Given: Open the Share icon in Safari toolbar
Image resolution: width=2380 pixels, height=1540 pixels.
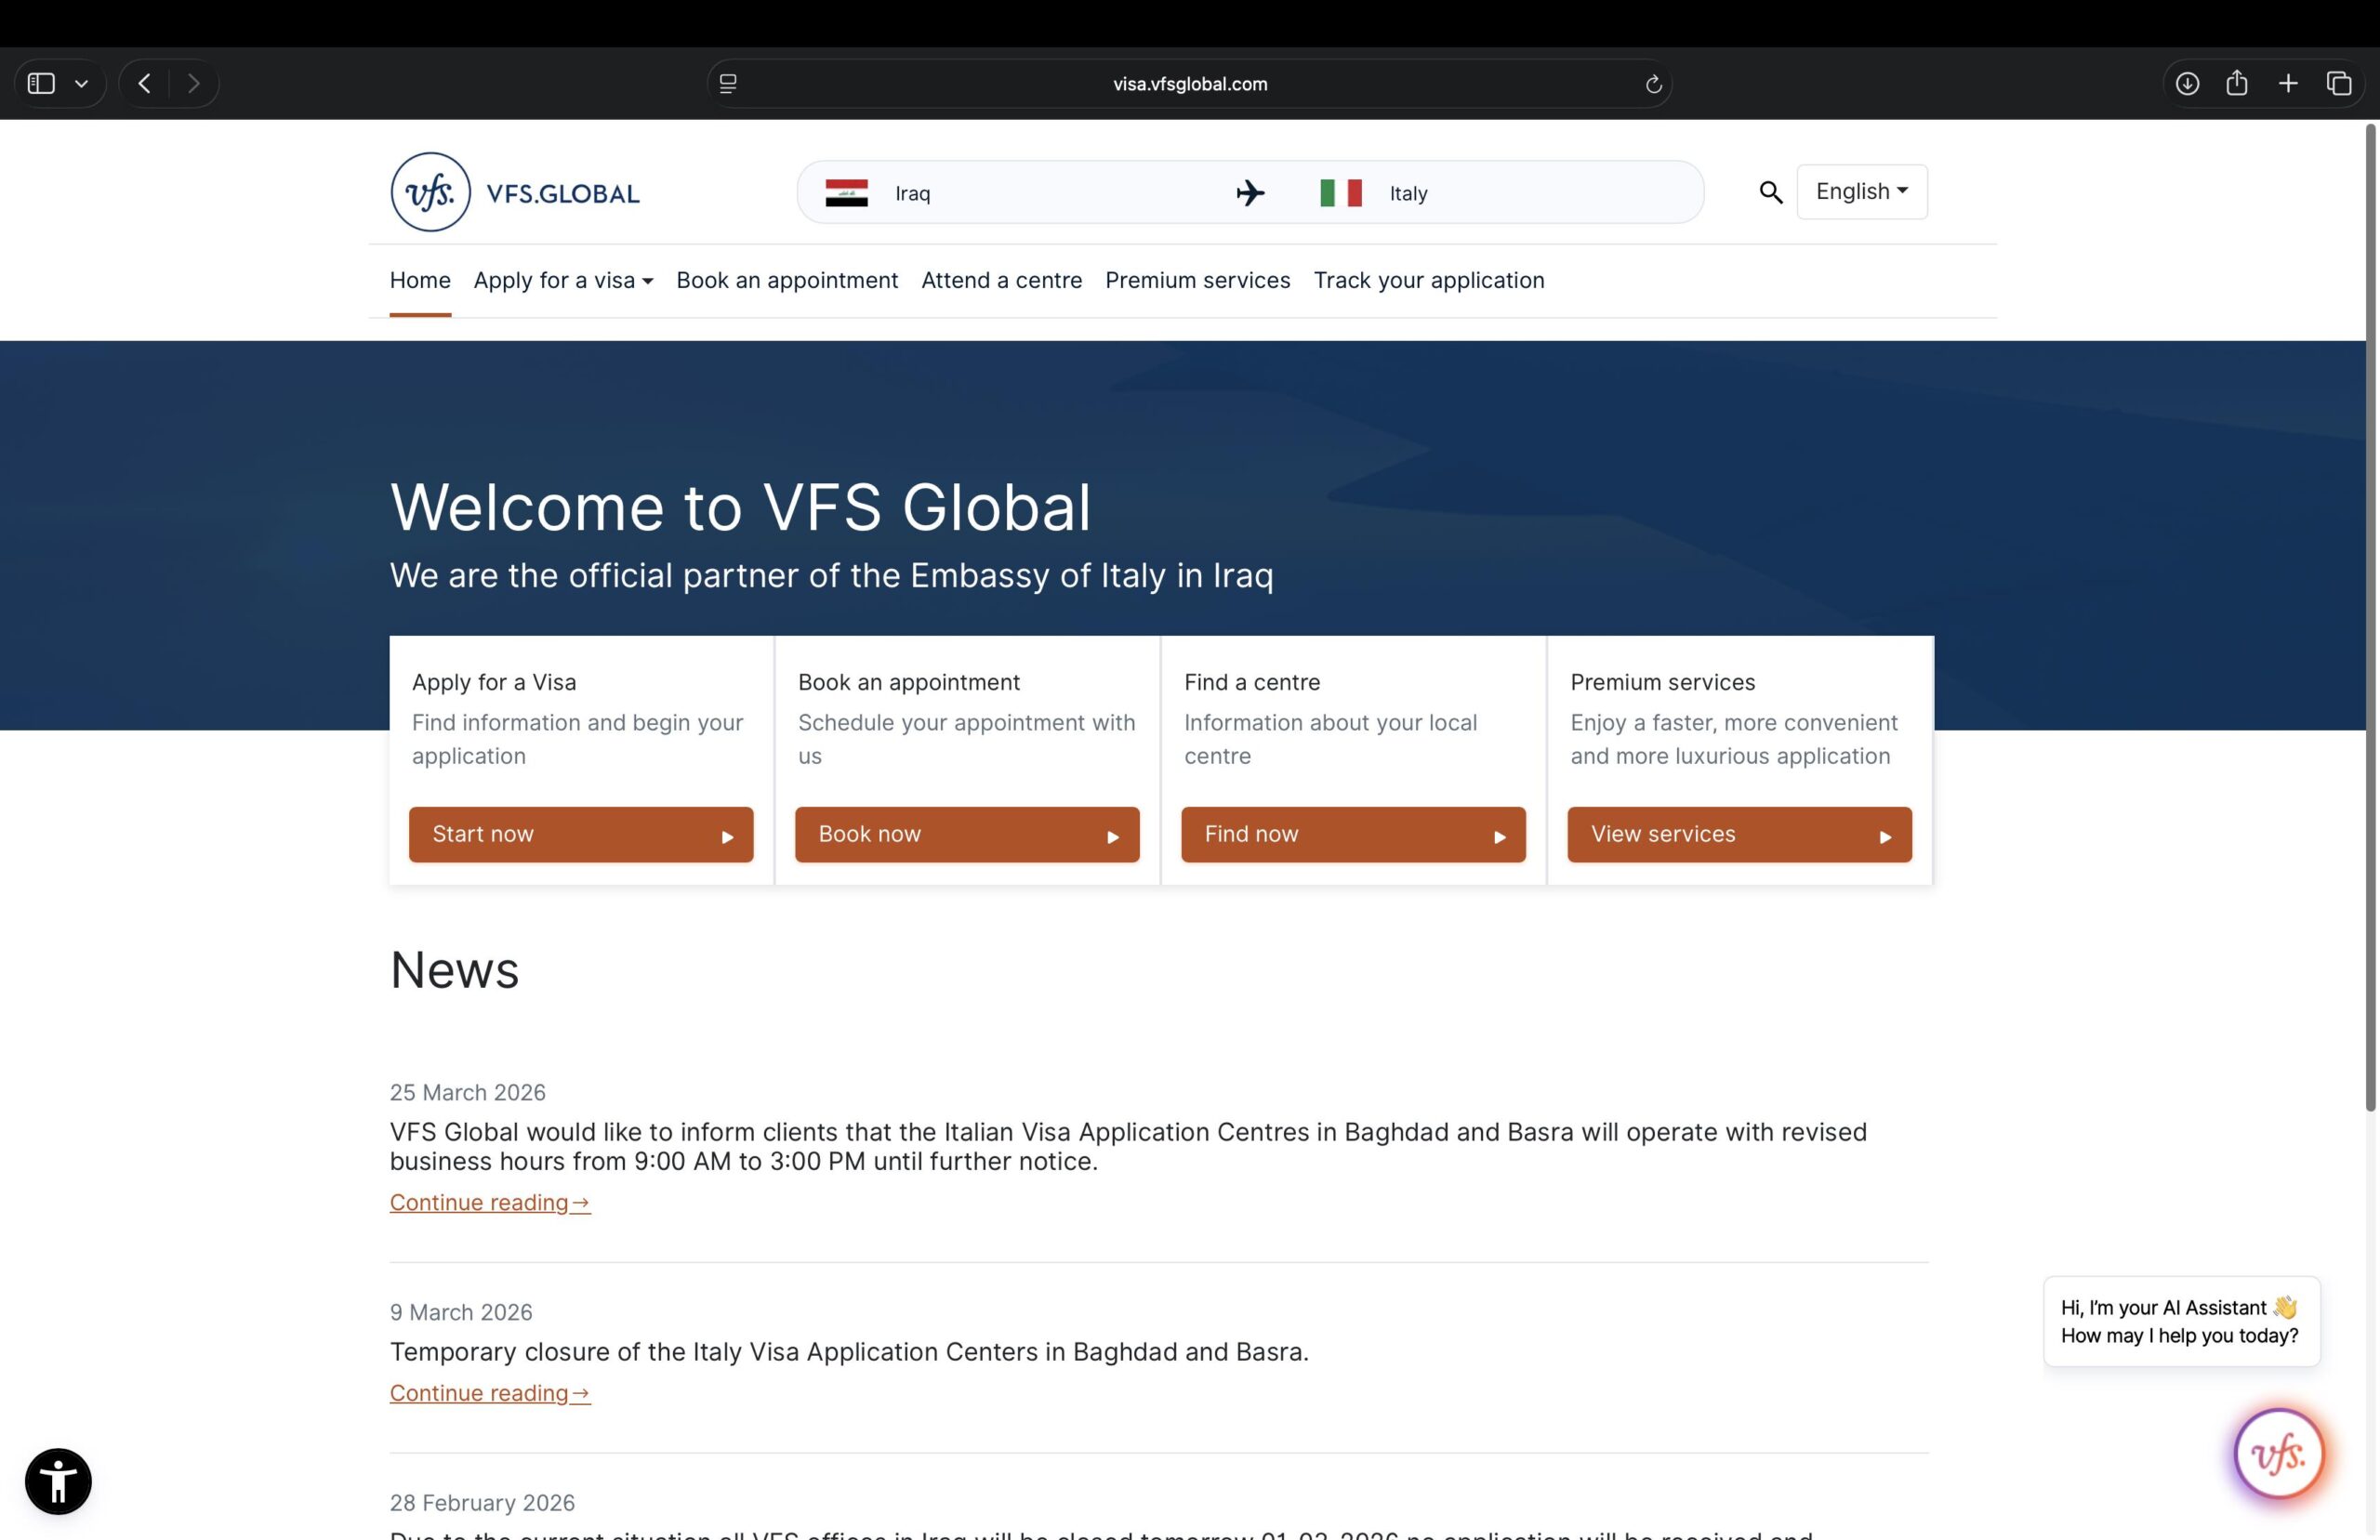Looking at the screenshot, I should coord(2237,83).
